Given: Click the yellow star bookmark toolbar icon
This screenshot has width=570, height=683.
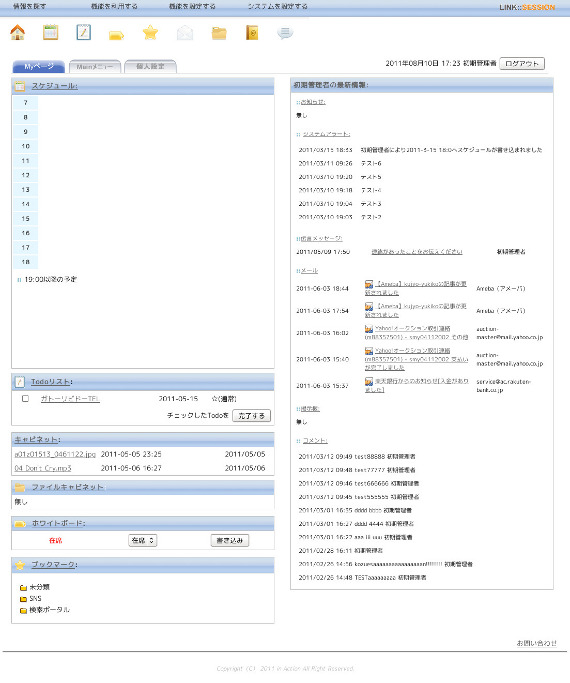Looking at the screenshot, I should (x=150, y=33).
